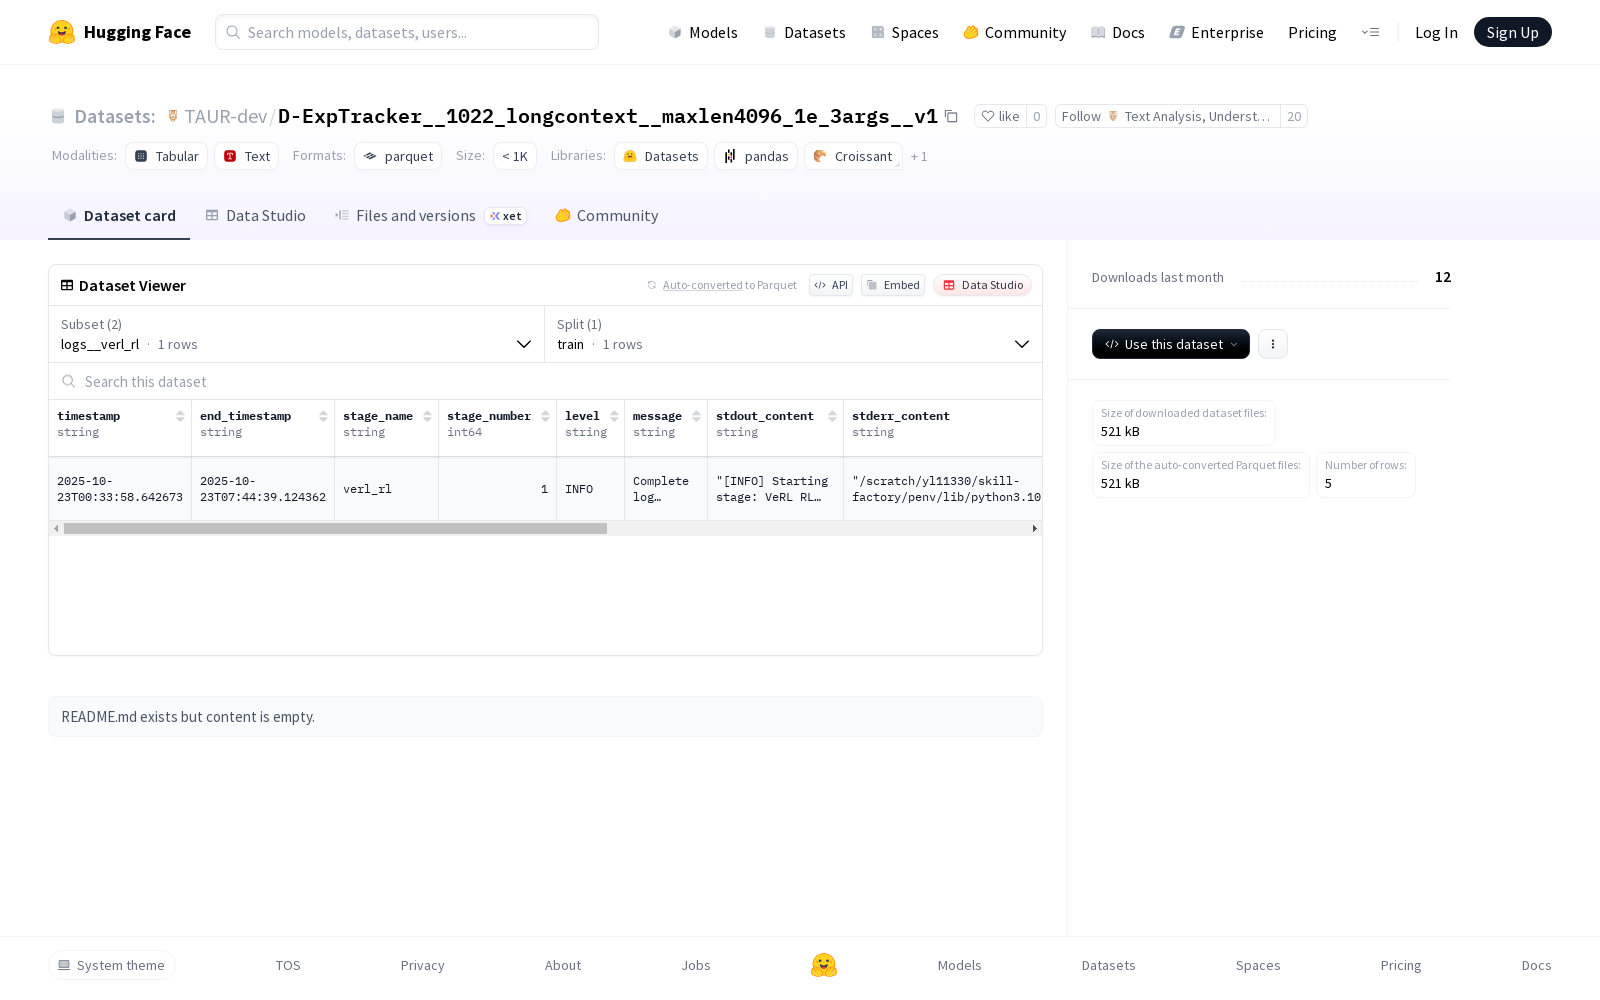This screenshot has width=1600, height=1000.
Task: Click the Complete log message cell
Action: [x=666, y=489]
